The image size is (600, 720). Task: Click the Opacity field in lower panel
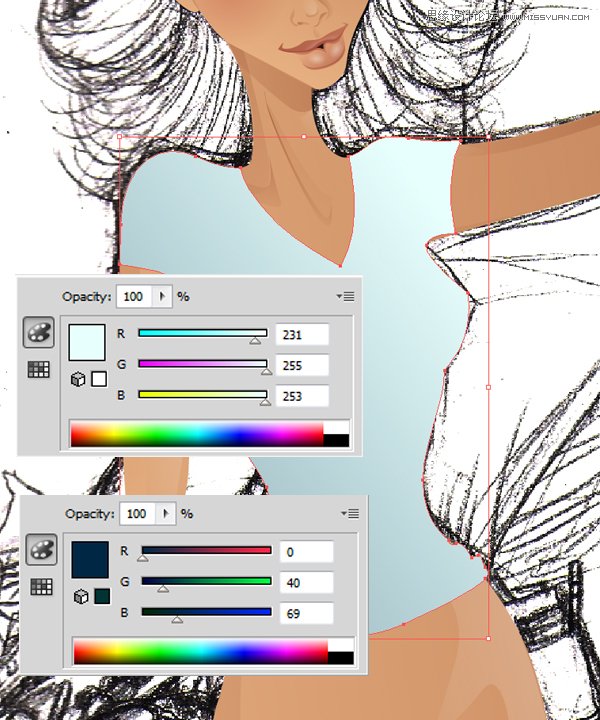tap(137, 513)
